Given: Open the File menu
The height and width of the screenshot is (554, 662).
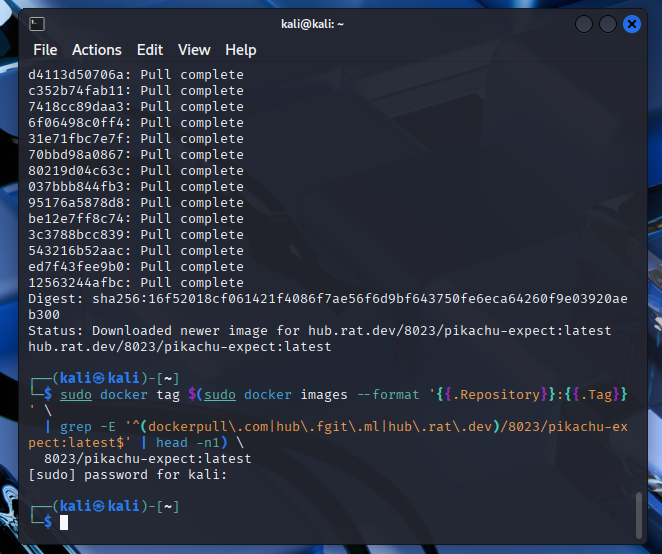Looking at the screenshot, I should pos(45,50).
